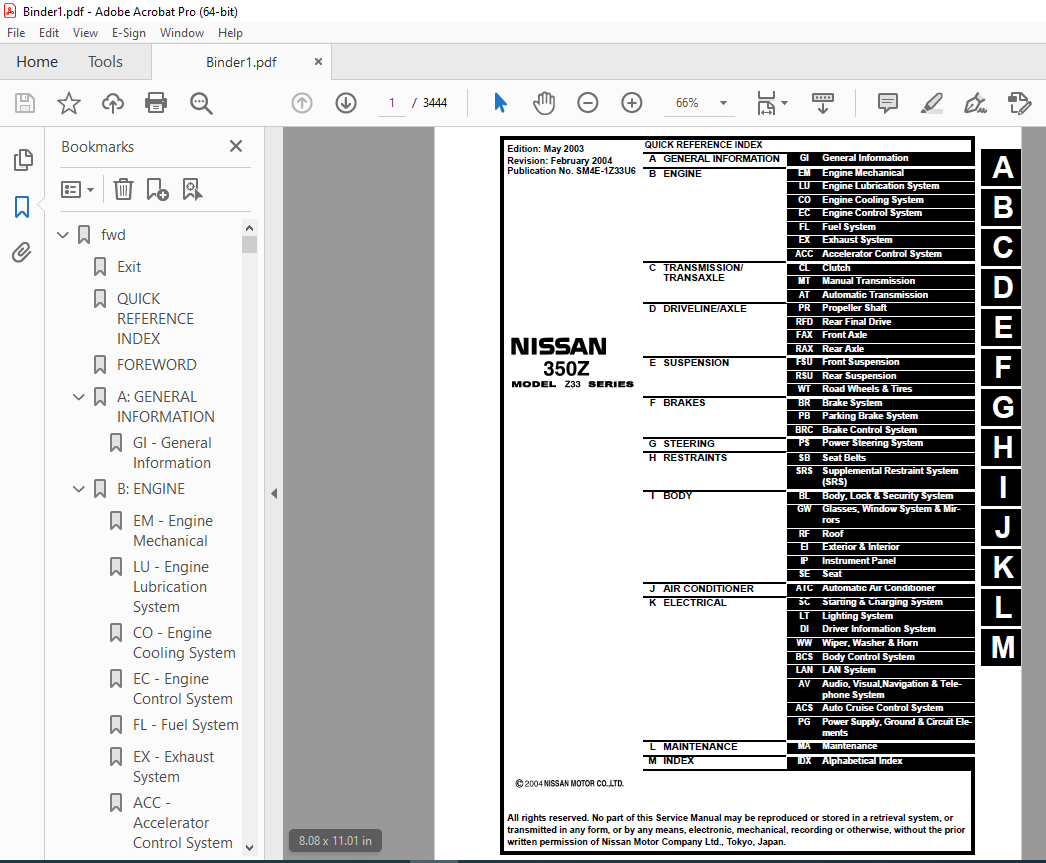Viewport: 1046px width, 863px height.
Task: Close the Bookmarks panel
Action: 236,146
